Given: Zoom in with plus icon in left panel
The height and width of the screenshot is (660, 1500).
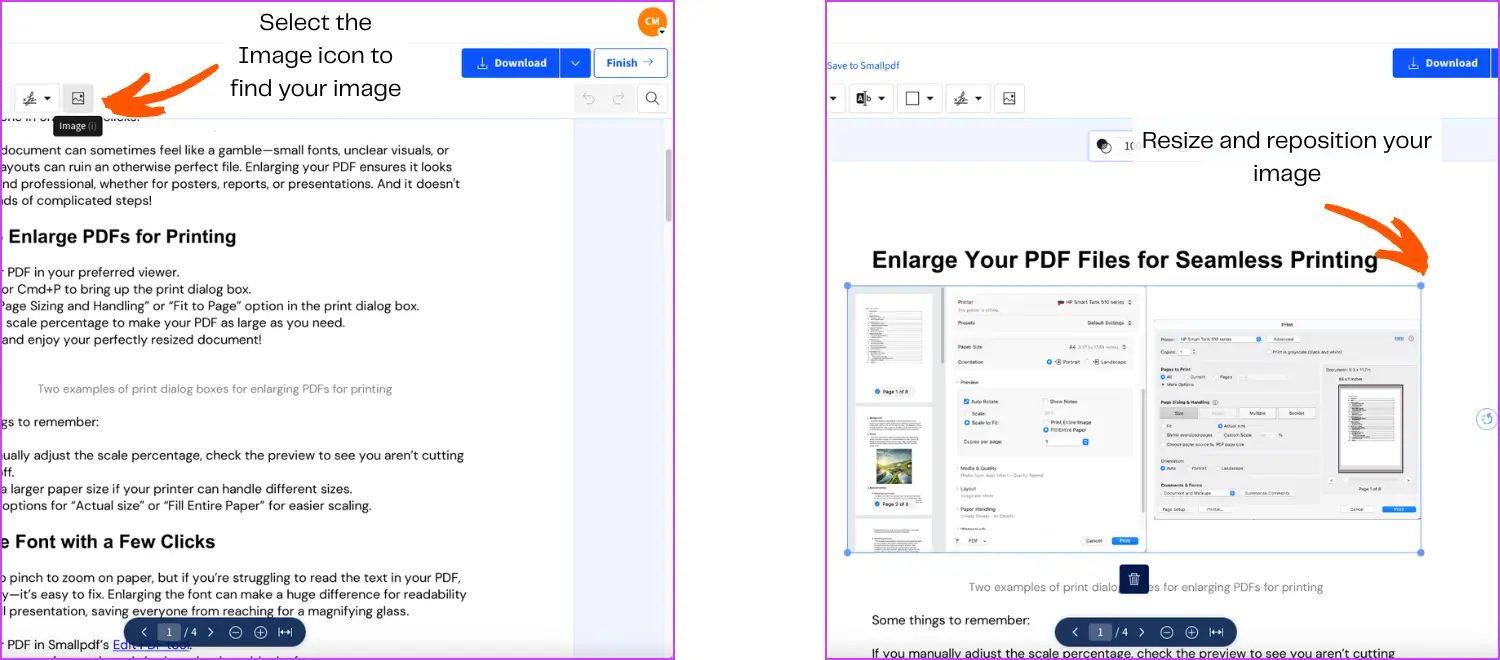Looking at the screenshot, I should pyautogui.click(x=261, y=632).
